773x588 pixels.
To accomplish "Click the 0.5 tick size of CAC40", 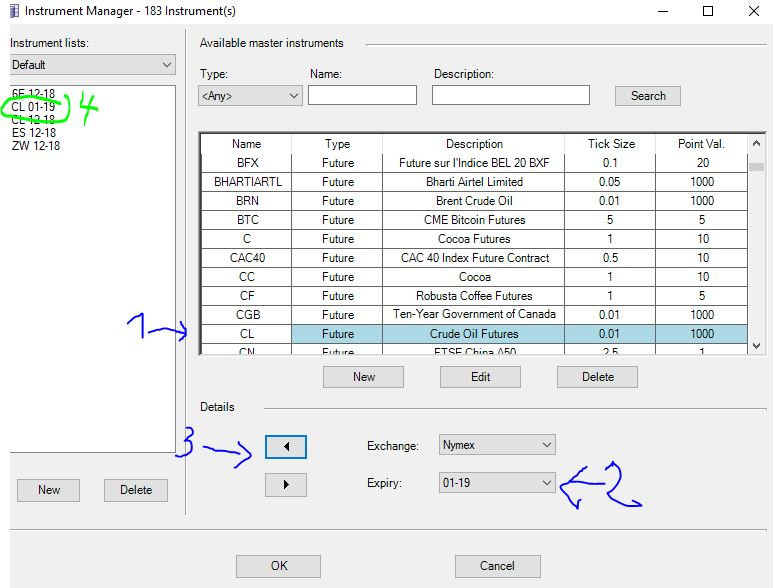I will (x=610, y=258).
